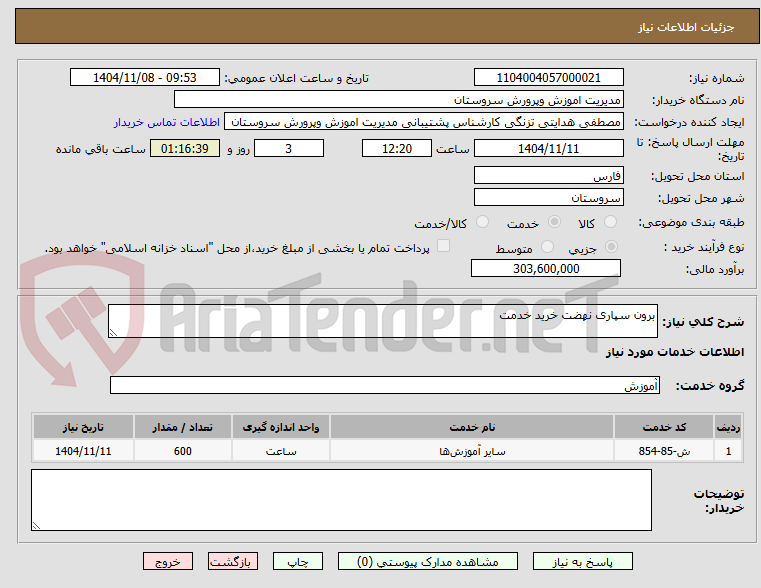Select the خدمت radio button
The image size is (761, 588).
tap(554, 222)
